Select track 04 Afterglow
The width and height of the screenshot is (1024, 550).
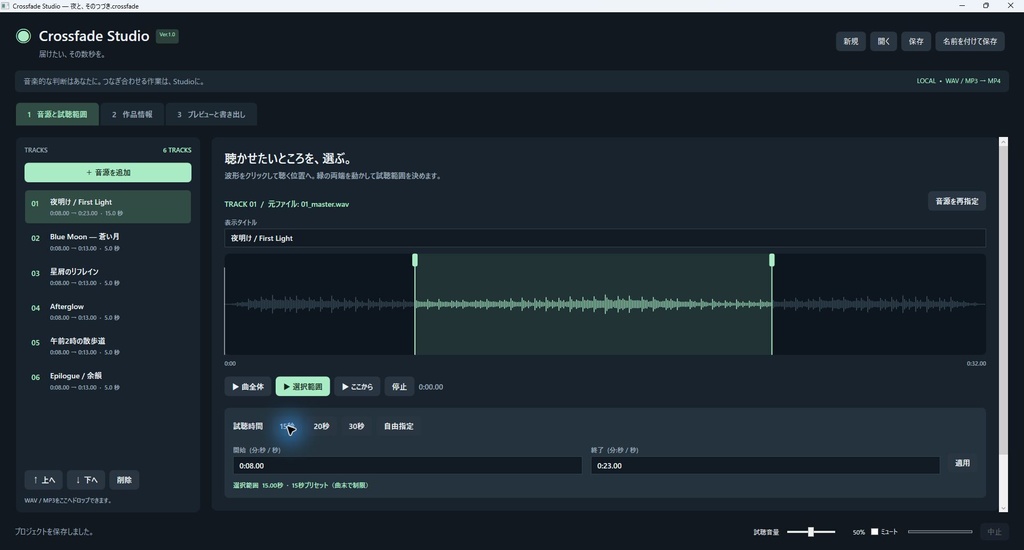(108, 312)
